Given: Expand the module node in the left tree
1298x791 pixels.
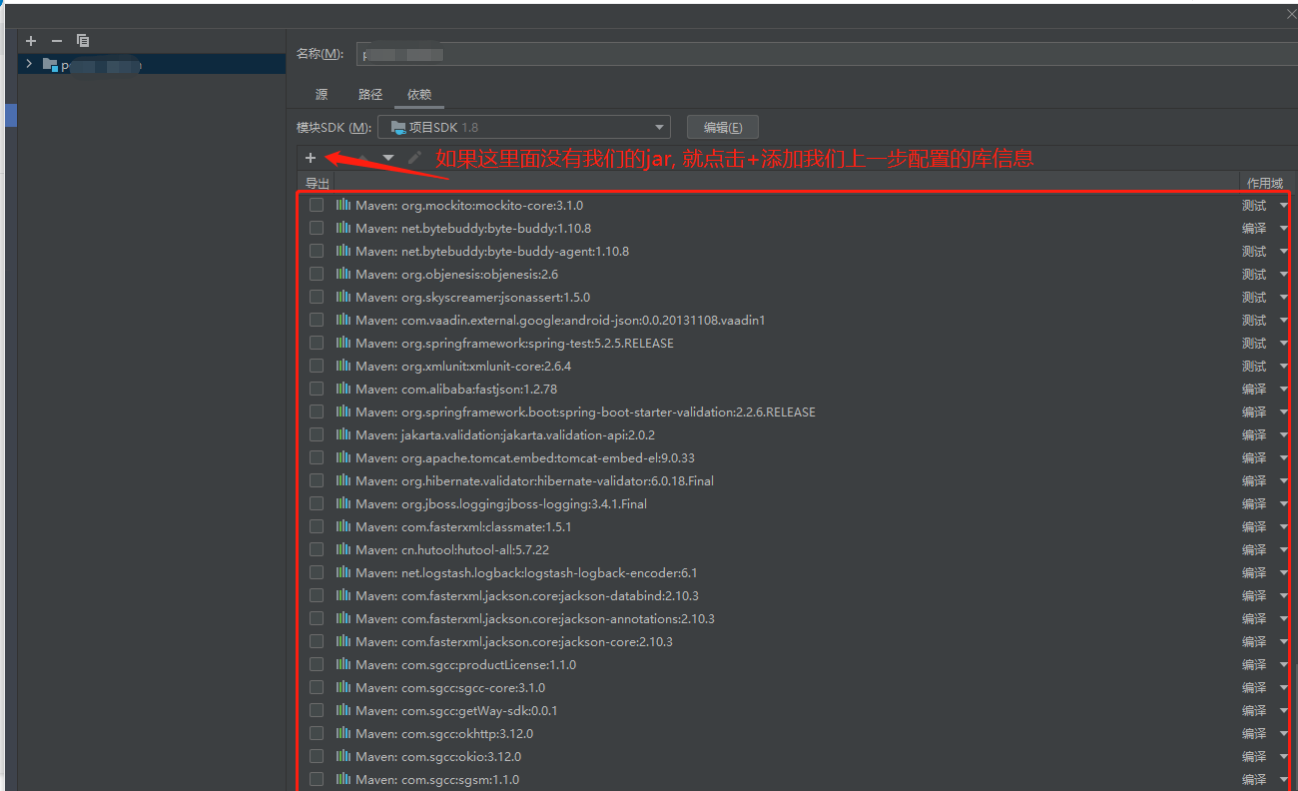Looking at the screenshot, I should tap(29, 65).
